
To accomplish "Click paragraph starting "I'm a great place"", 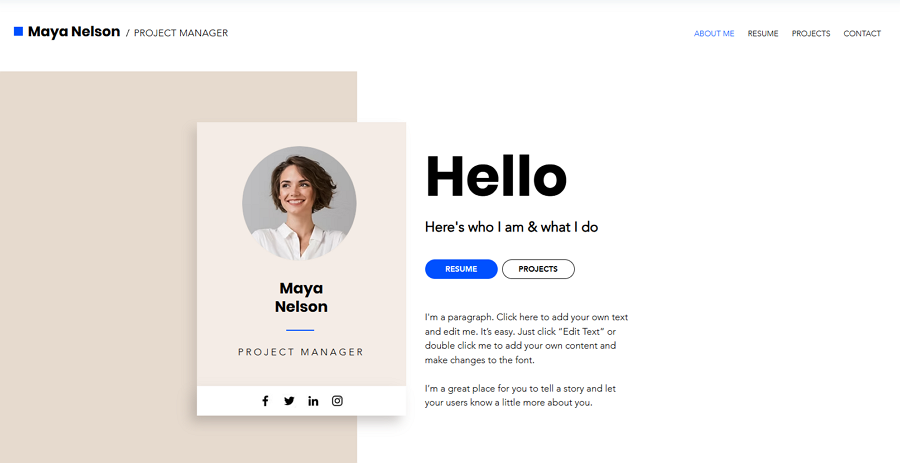I will 520,395.
